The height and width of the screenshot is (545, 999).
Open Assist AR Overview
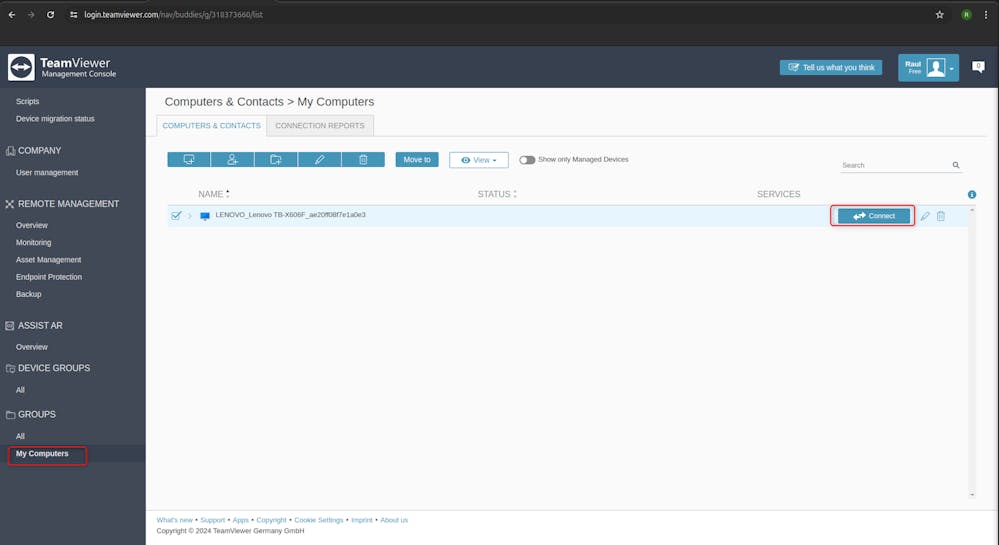pos(32,347)
